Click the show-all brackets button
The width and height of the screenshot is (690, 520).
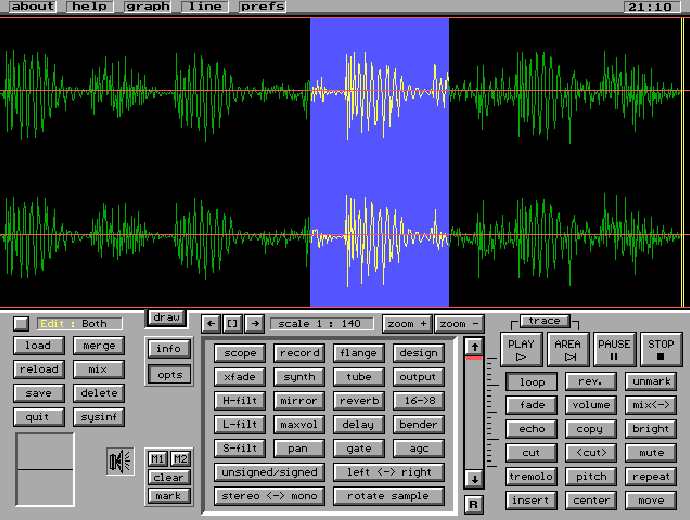coord(233,324)
